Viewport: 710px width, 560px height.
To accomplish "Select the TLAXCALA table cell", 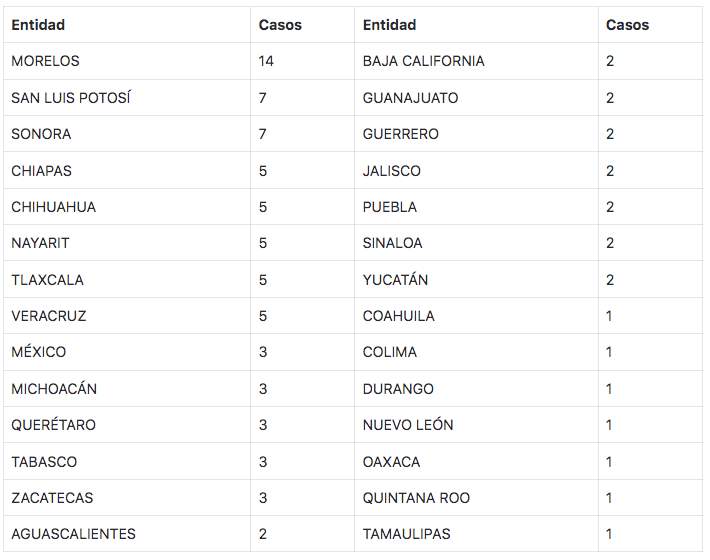I will point(48,280).
